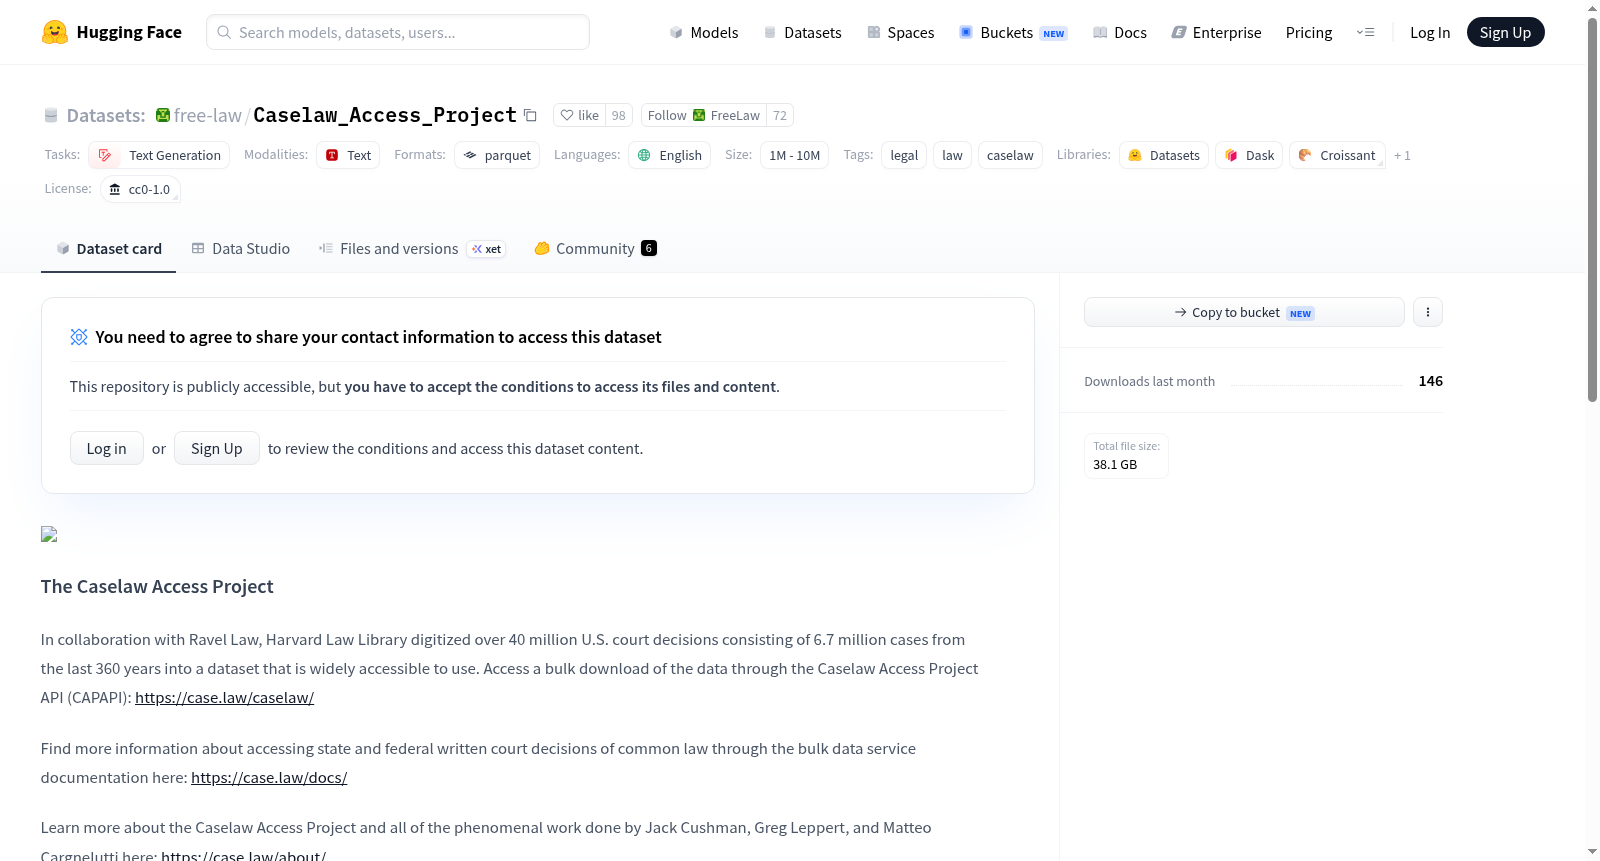Viewport: 1600px width, 861px height.
Task: Select the parquet format tag
Action: 497,155
